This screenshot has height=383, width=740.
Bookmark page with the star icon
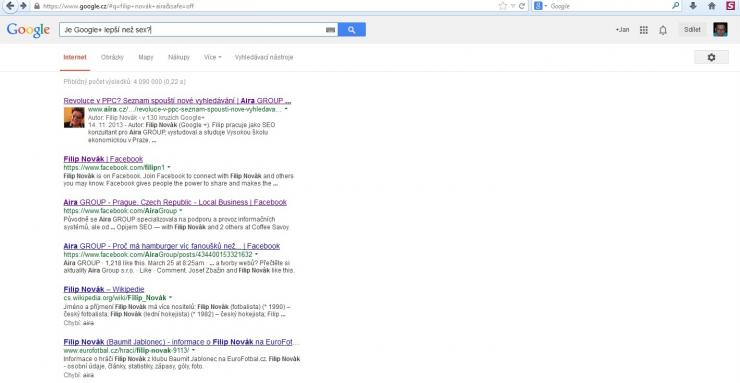503,6
